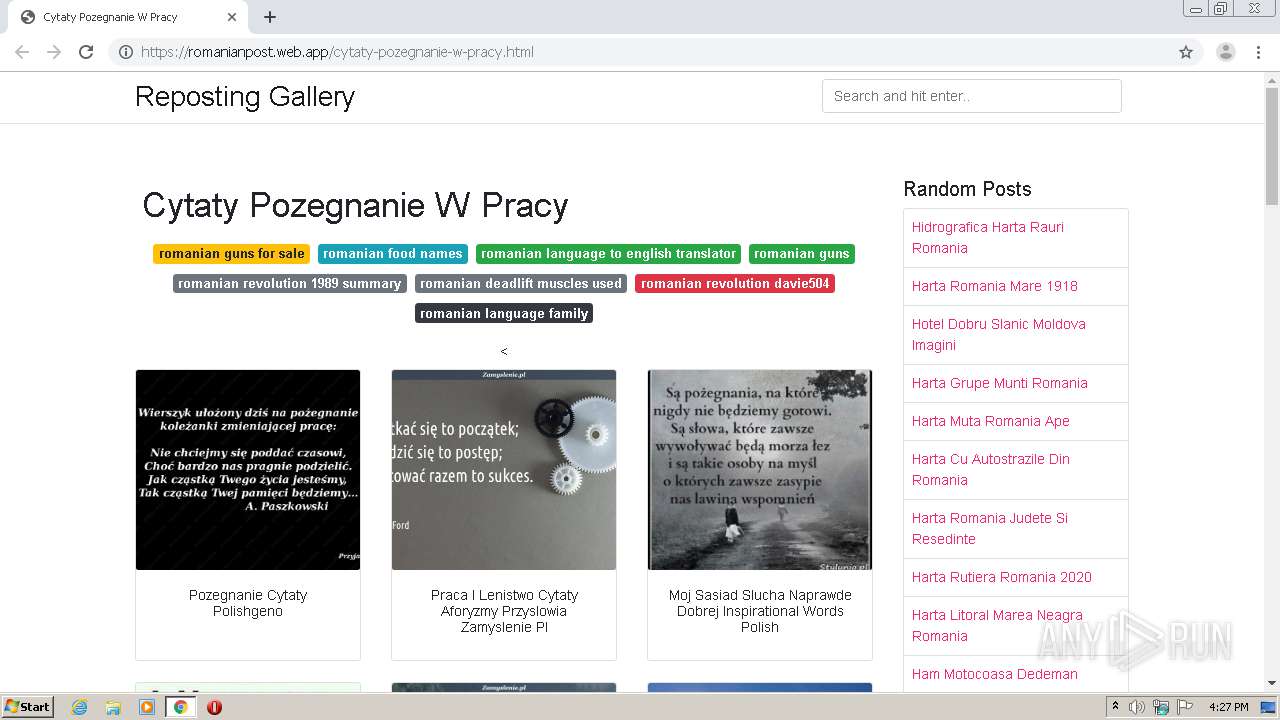1280x720 pixels.
Task: Open the Chrome three-dot menu
Action: pos(1259,52)
